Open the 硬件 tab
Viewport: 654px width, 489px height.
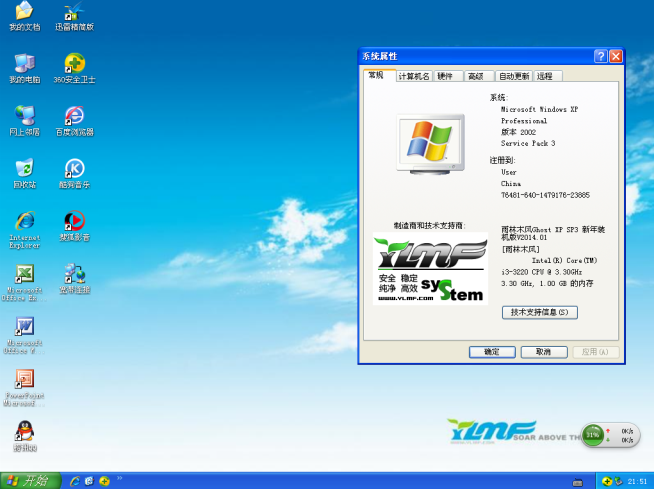(x=448, y=76)
